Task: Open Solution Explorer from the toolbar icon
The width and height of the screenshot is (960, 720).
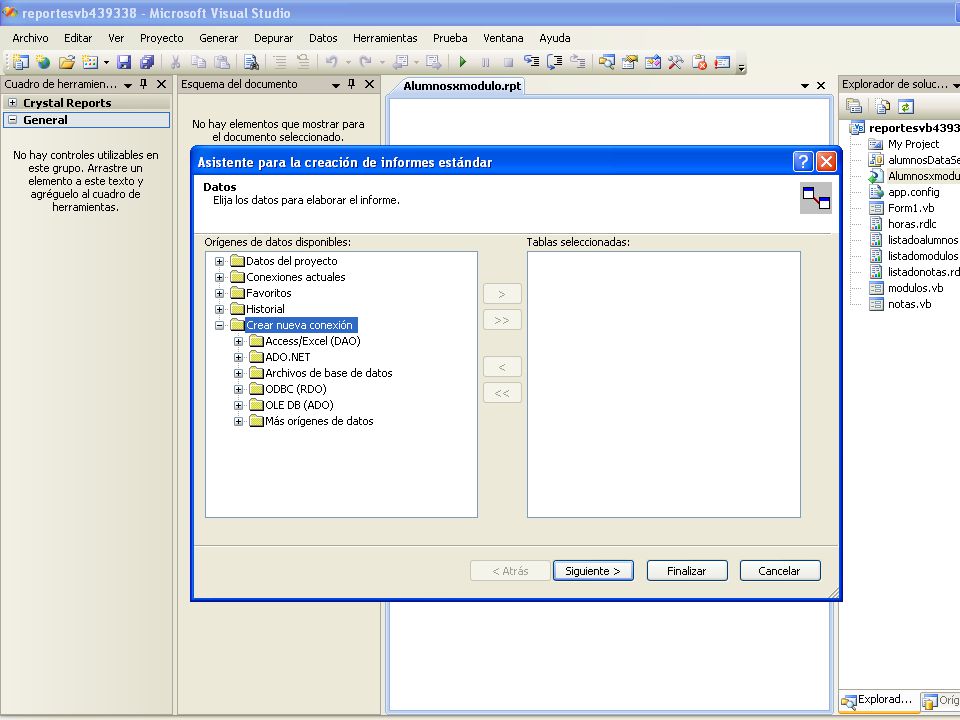Action: pos(607,62)
